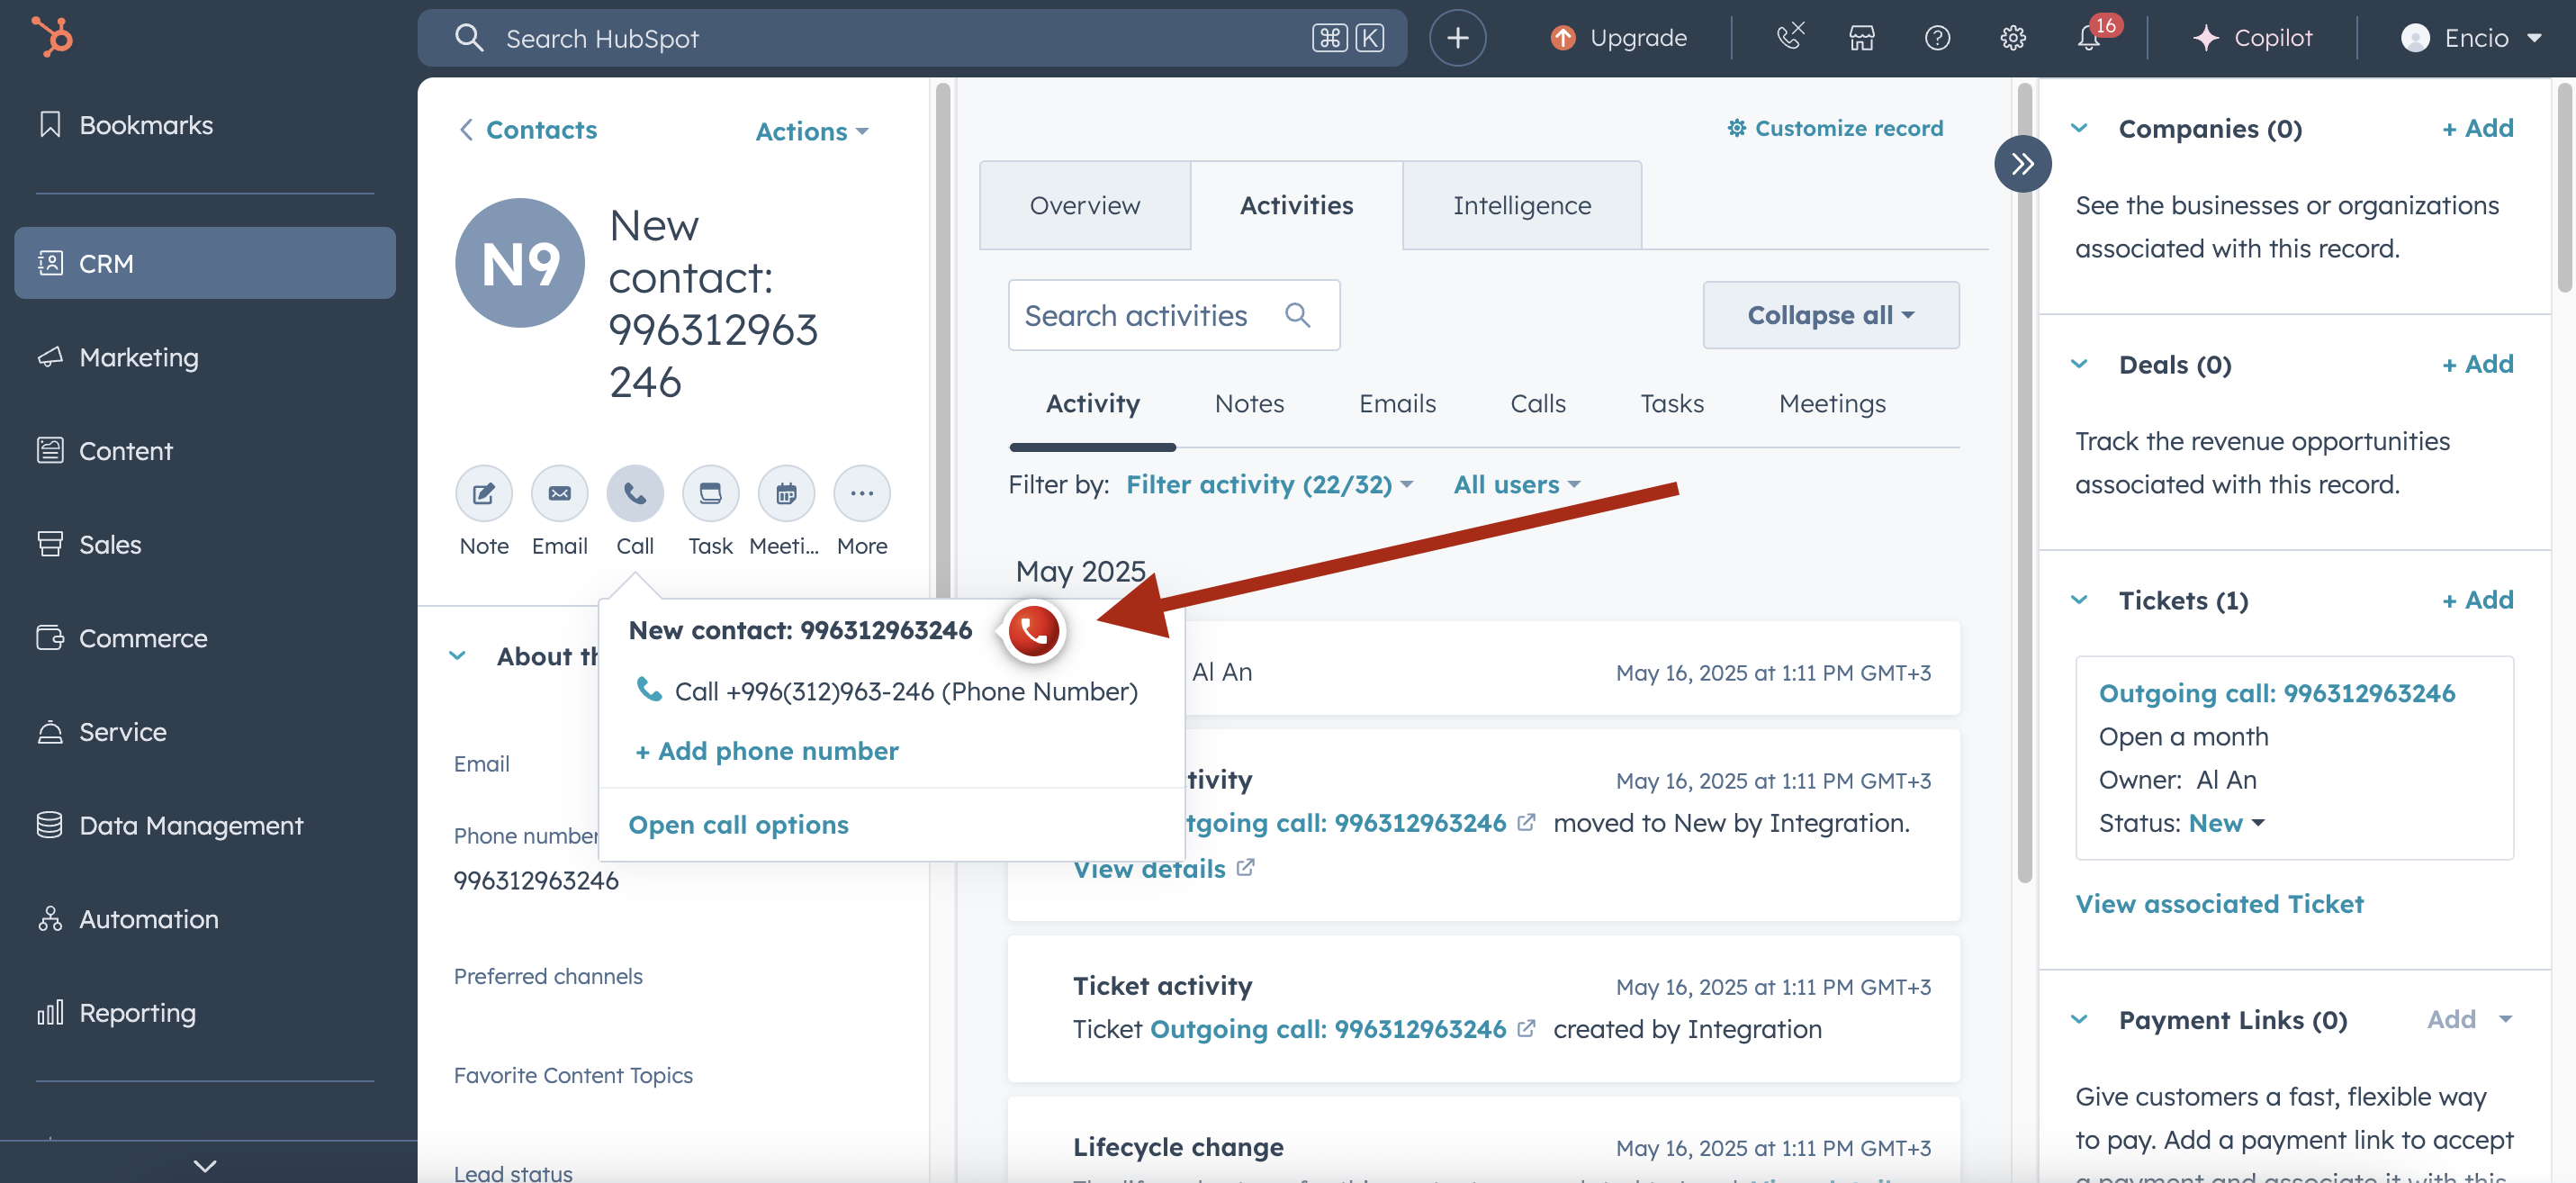Open the Collapse all dropdown
The width and height of the screenshot is (2576, 1183).
click(1830, 315)
